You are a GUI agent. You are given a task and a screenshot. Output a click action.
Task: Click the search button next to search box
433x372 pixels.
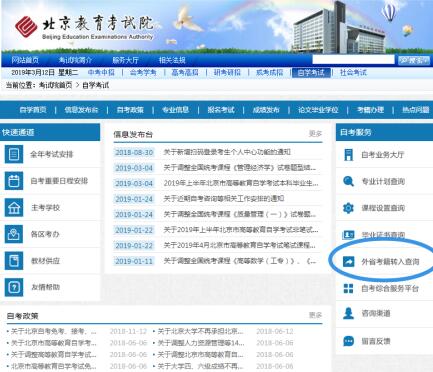414,60
